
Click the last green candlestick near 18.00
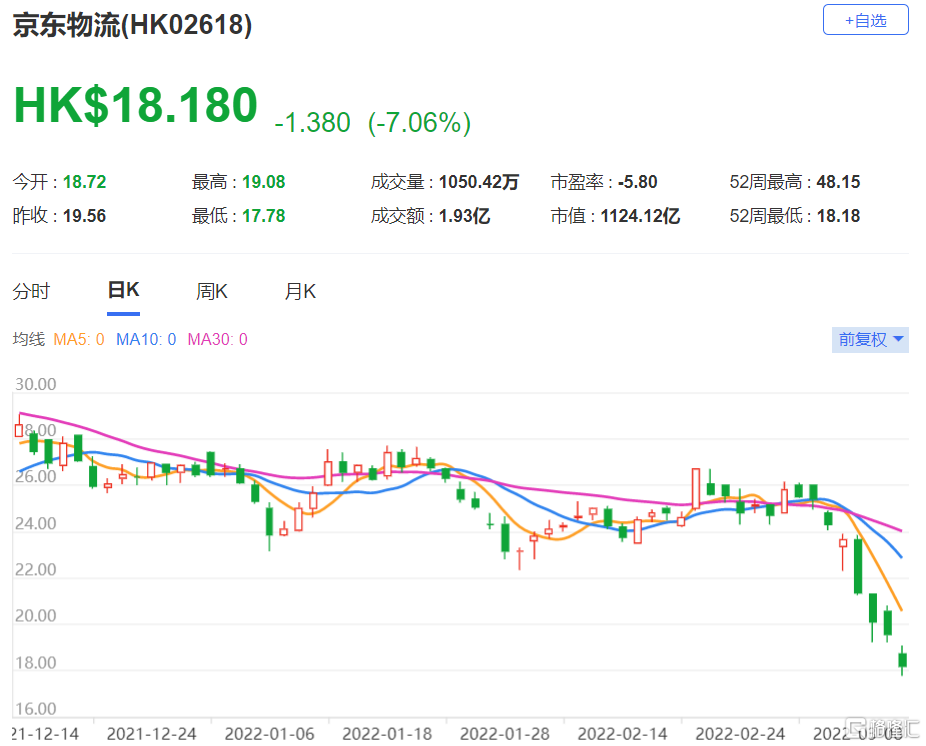[x=902, y=660]
